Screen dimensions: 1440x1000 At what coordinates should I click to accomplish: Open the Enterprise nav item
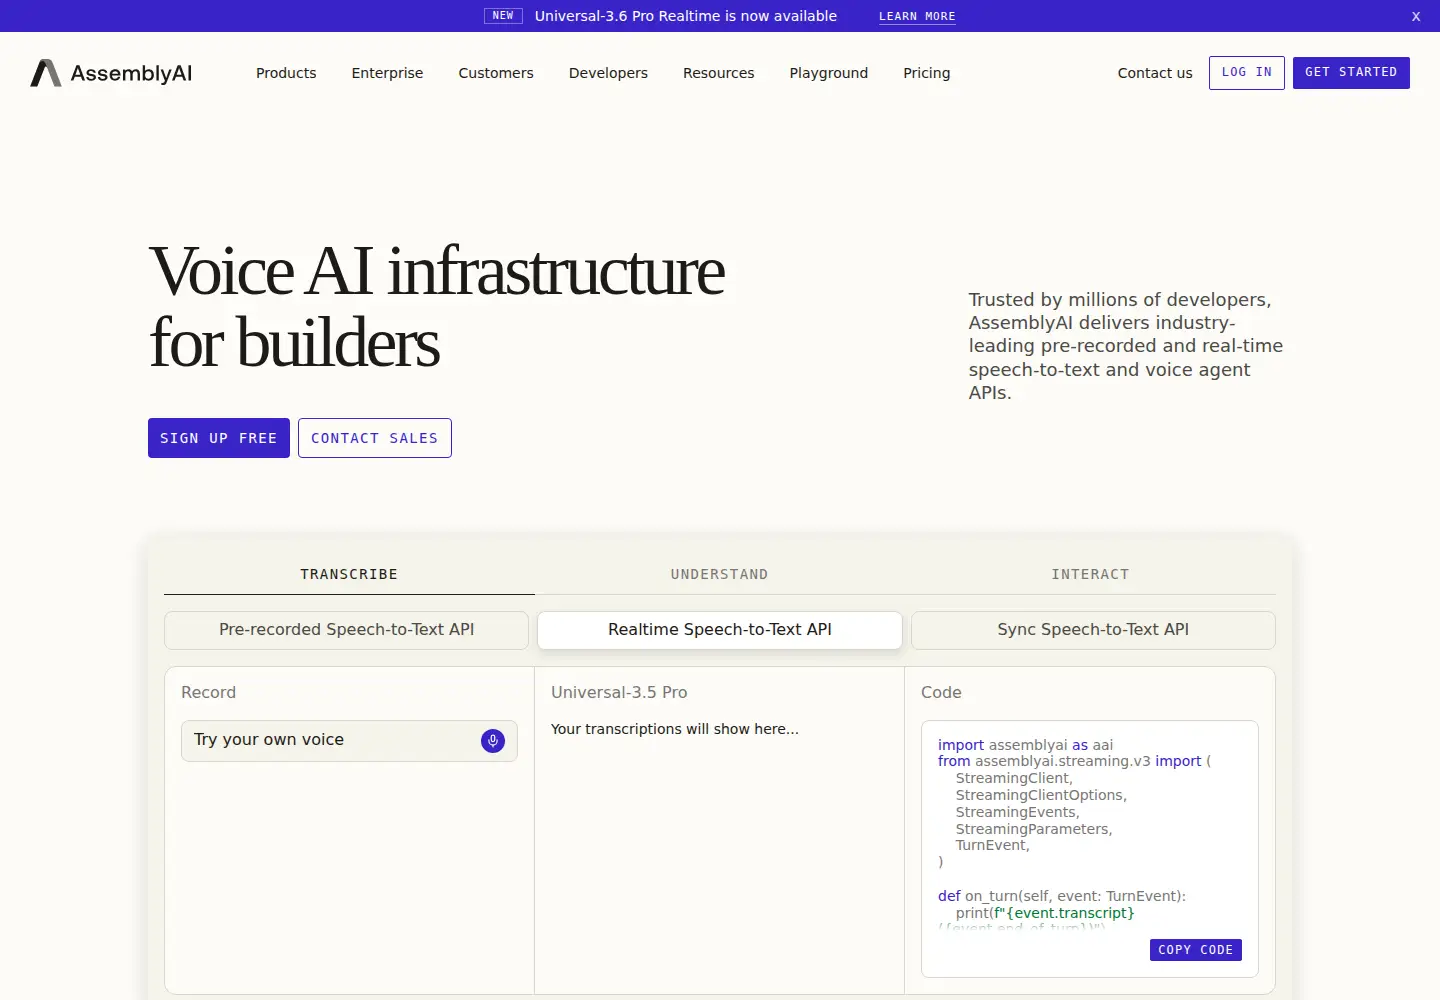(x=387, y=73)
